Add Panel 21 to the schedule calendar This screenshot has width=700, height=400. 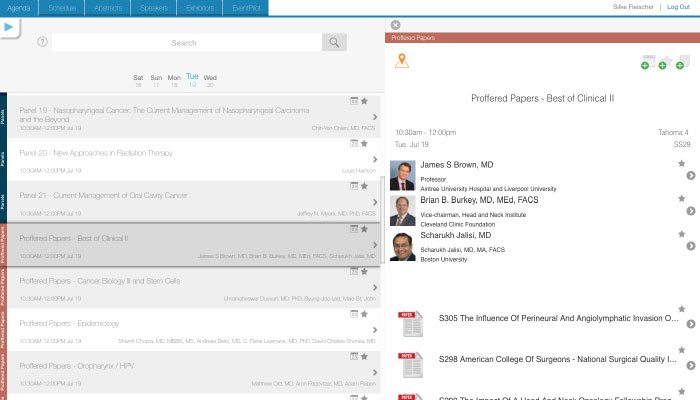tap(354, 186)
